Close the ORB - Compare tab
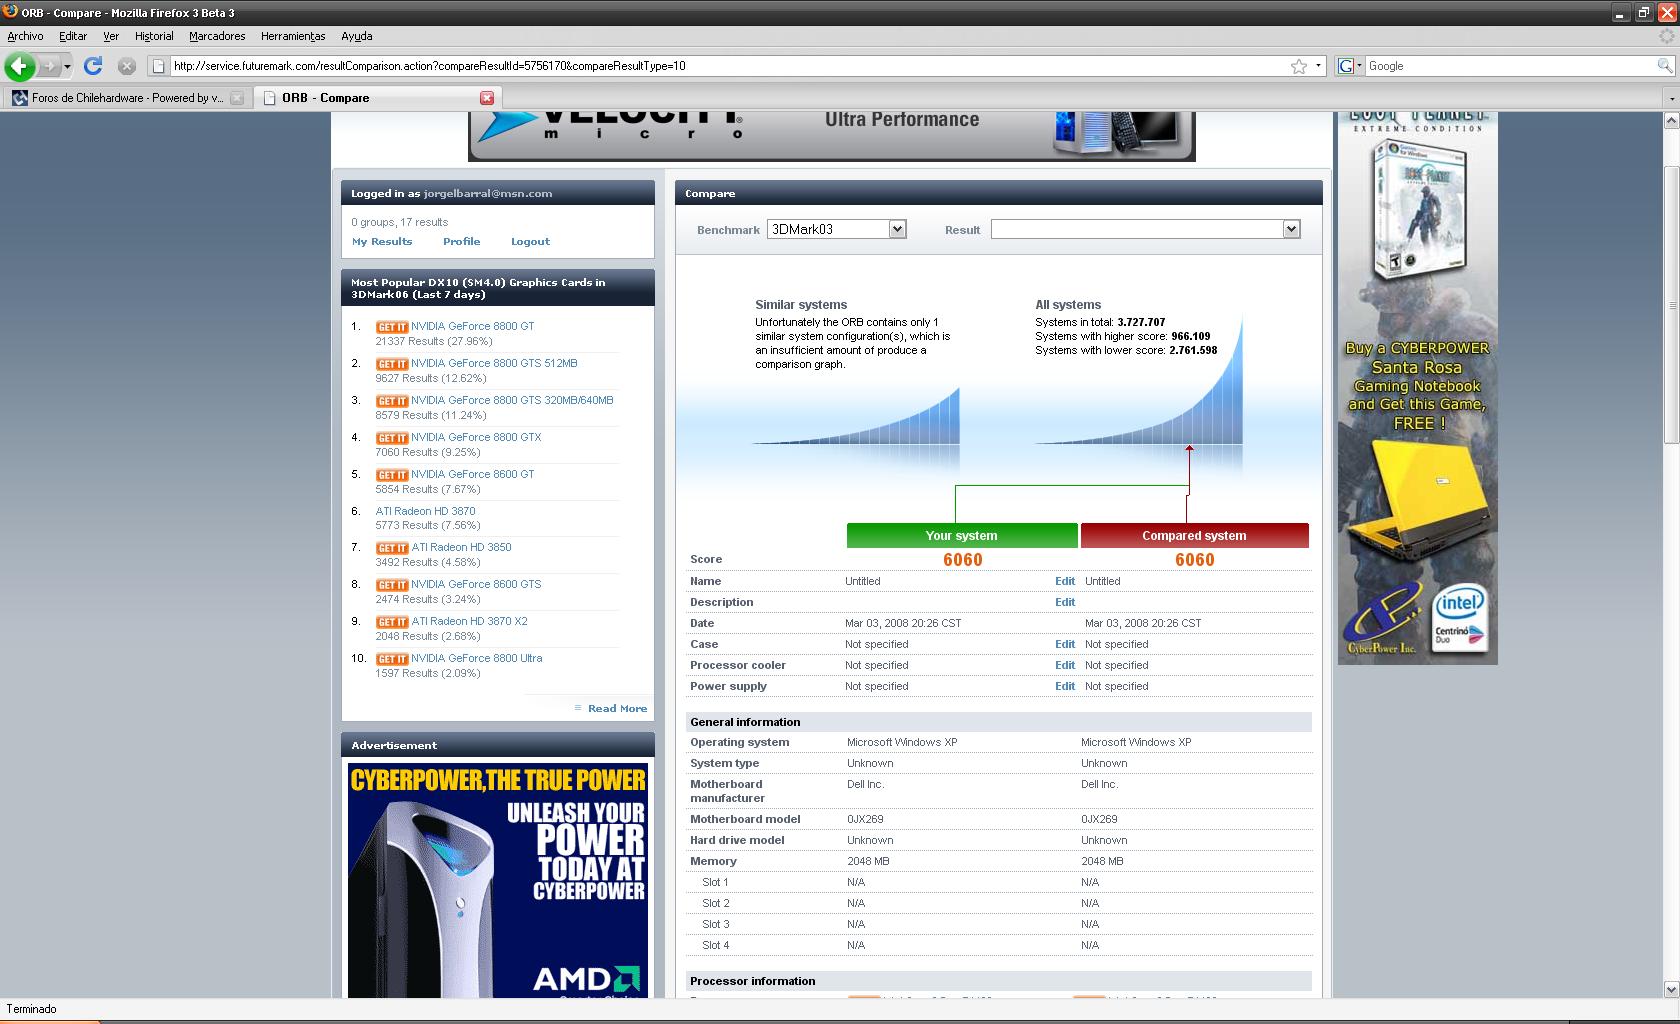This screenshot has width=1680, height=1024. [487, 98]
